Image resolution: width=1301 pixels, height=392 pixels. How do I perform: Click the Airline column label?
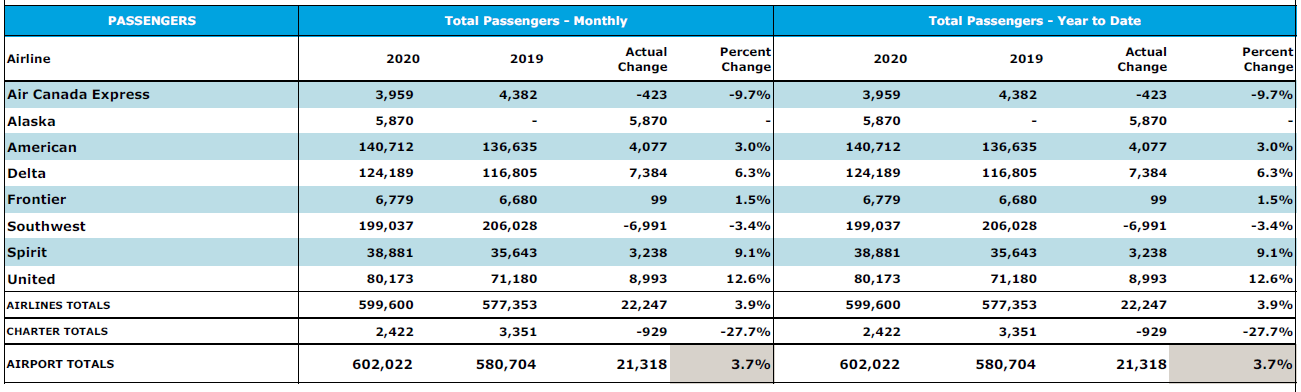[28, 59]
